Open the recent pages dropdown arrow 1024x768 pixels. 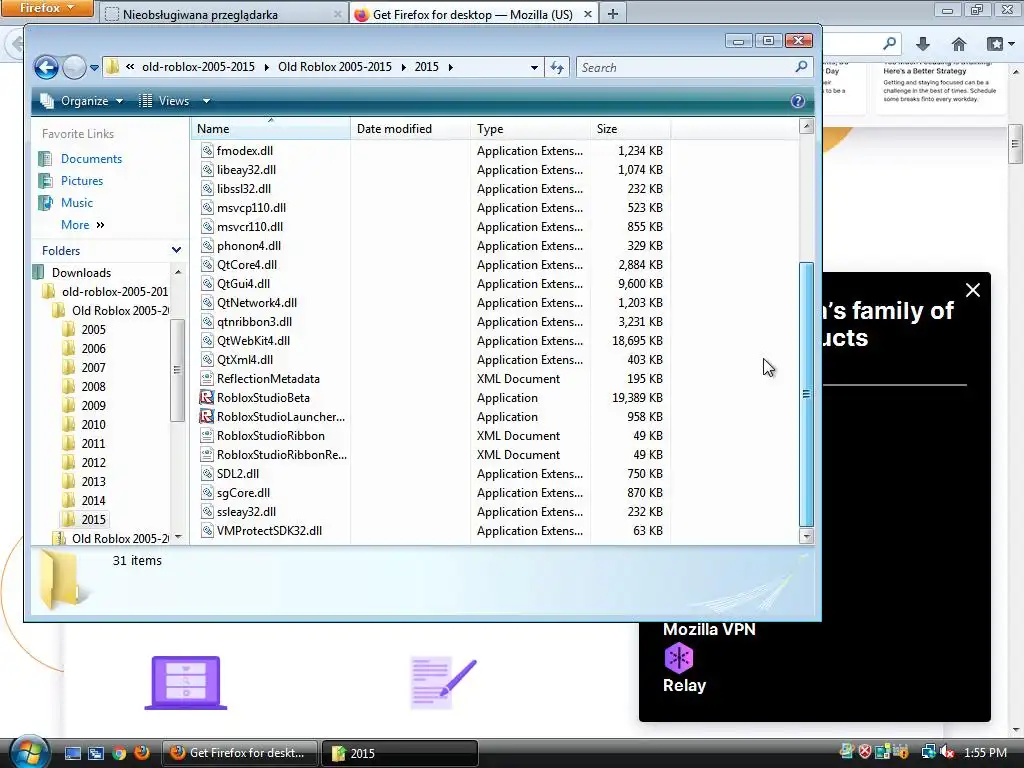click(x=94, y=67)
